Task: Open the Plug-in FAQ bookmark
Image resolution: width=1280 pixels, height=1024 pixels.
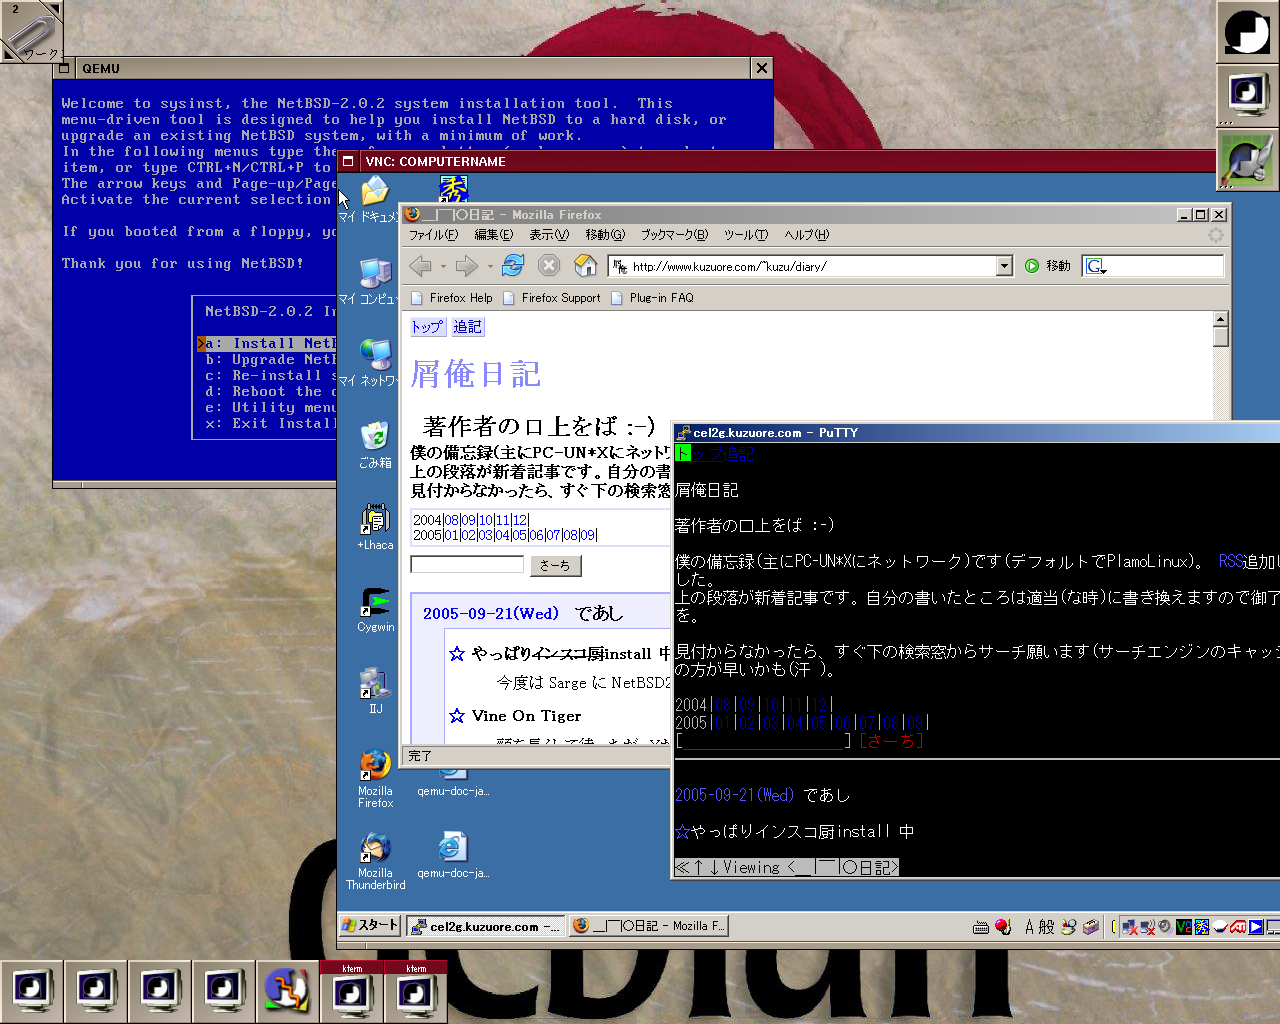Action: (x=652, y=298)
